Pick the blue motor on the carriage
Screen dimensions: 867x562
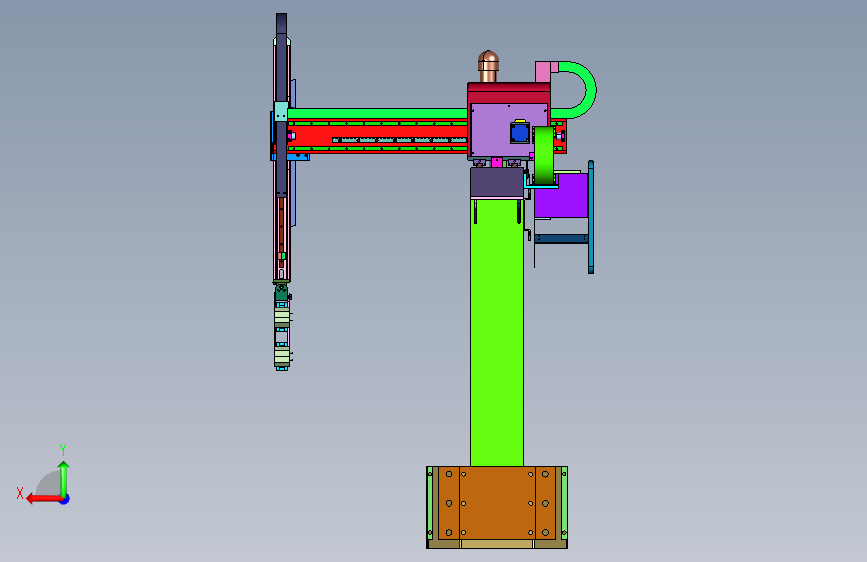coord(520,133)
